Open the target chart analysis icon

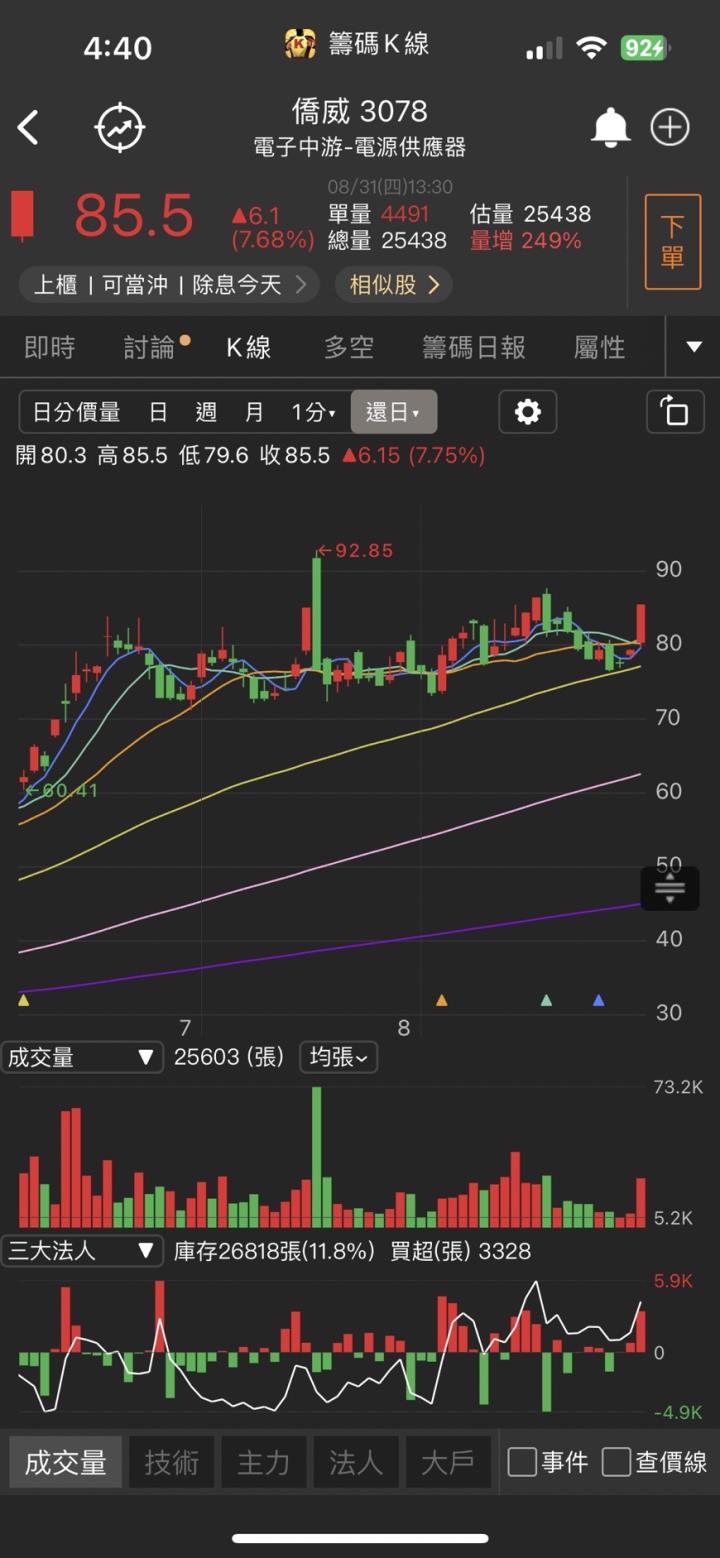pyautogui.click(x=120, y=128)
